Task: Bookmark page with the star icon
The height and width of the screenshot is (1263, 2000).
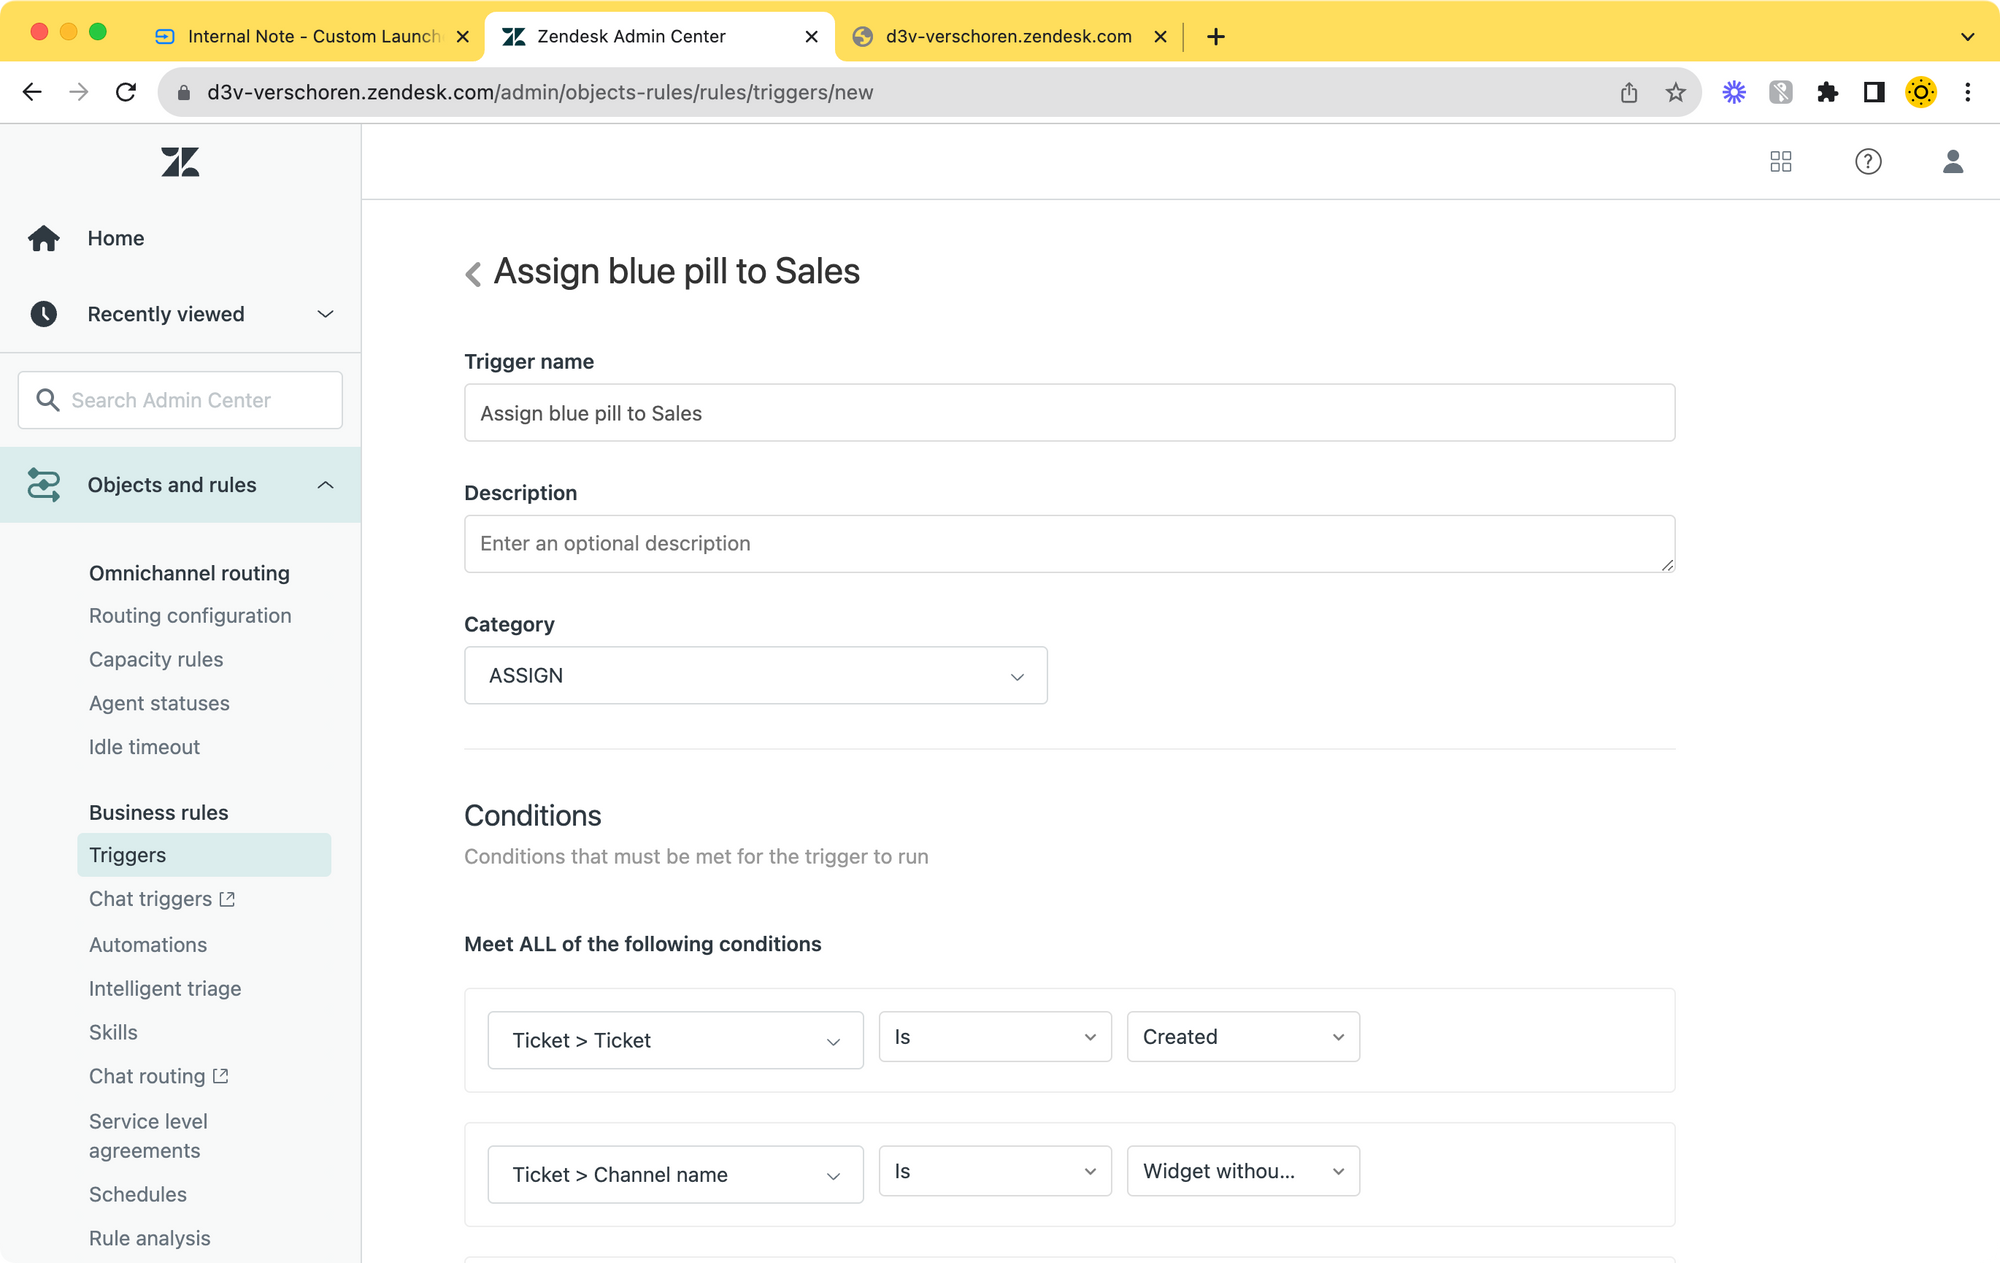Action: pos(1675,93)
